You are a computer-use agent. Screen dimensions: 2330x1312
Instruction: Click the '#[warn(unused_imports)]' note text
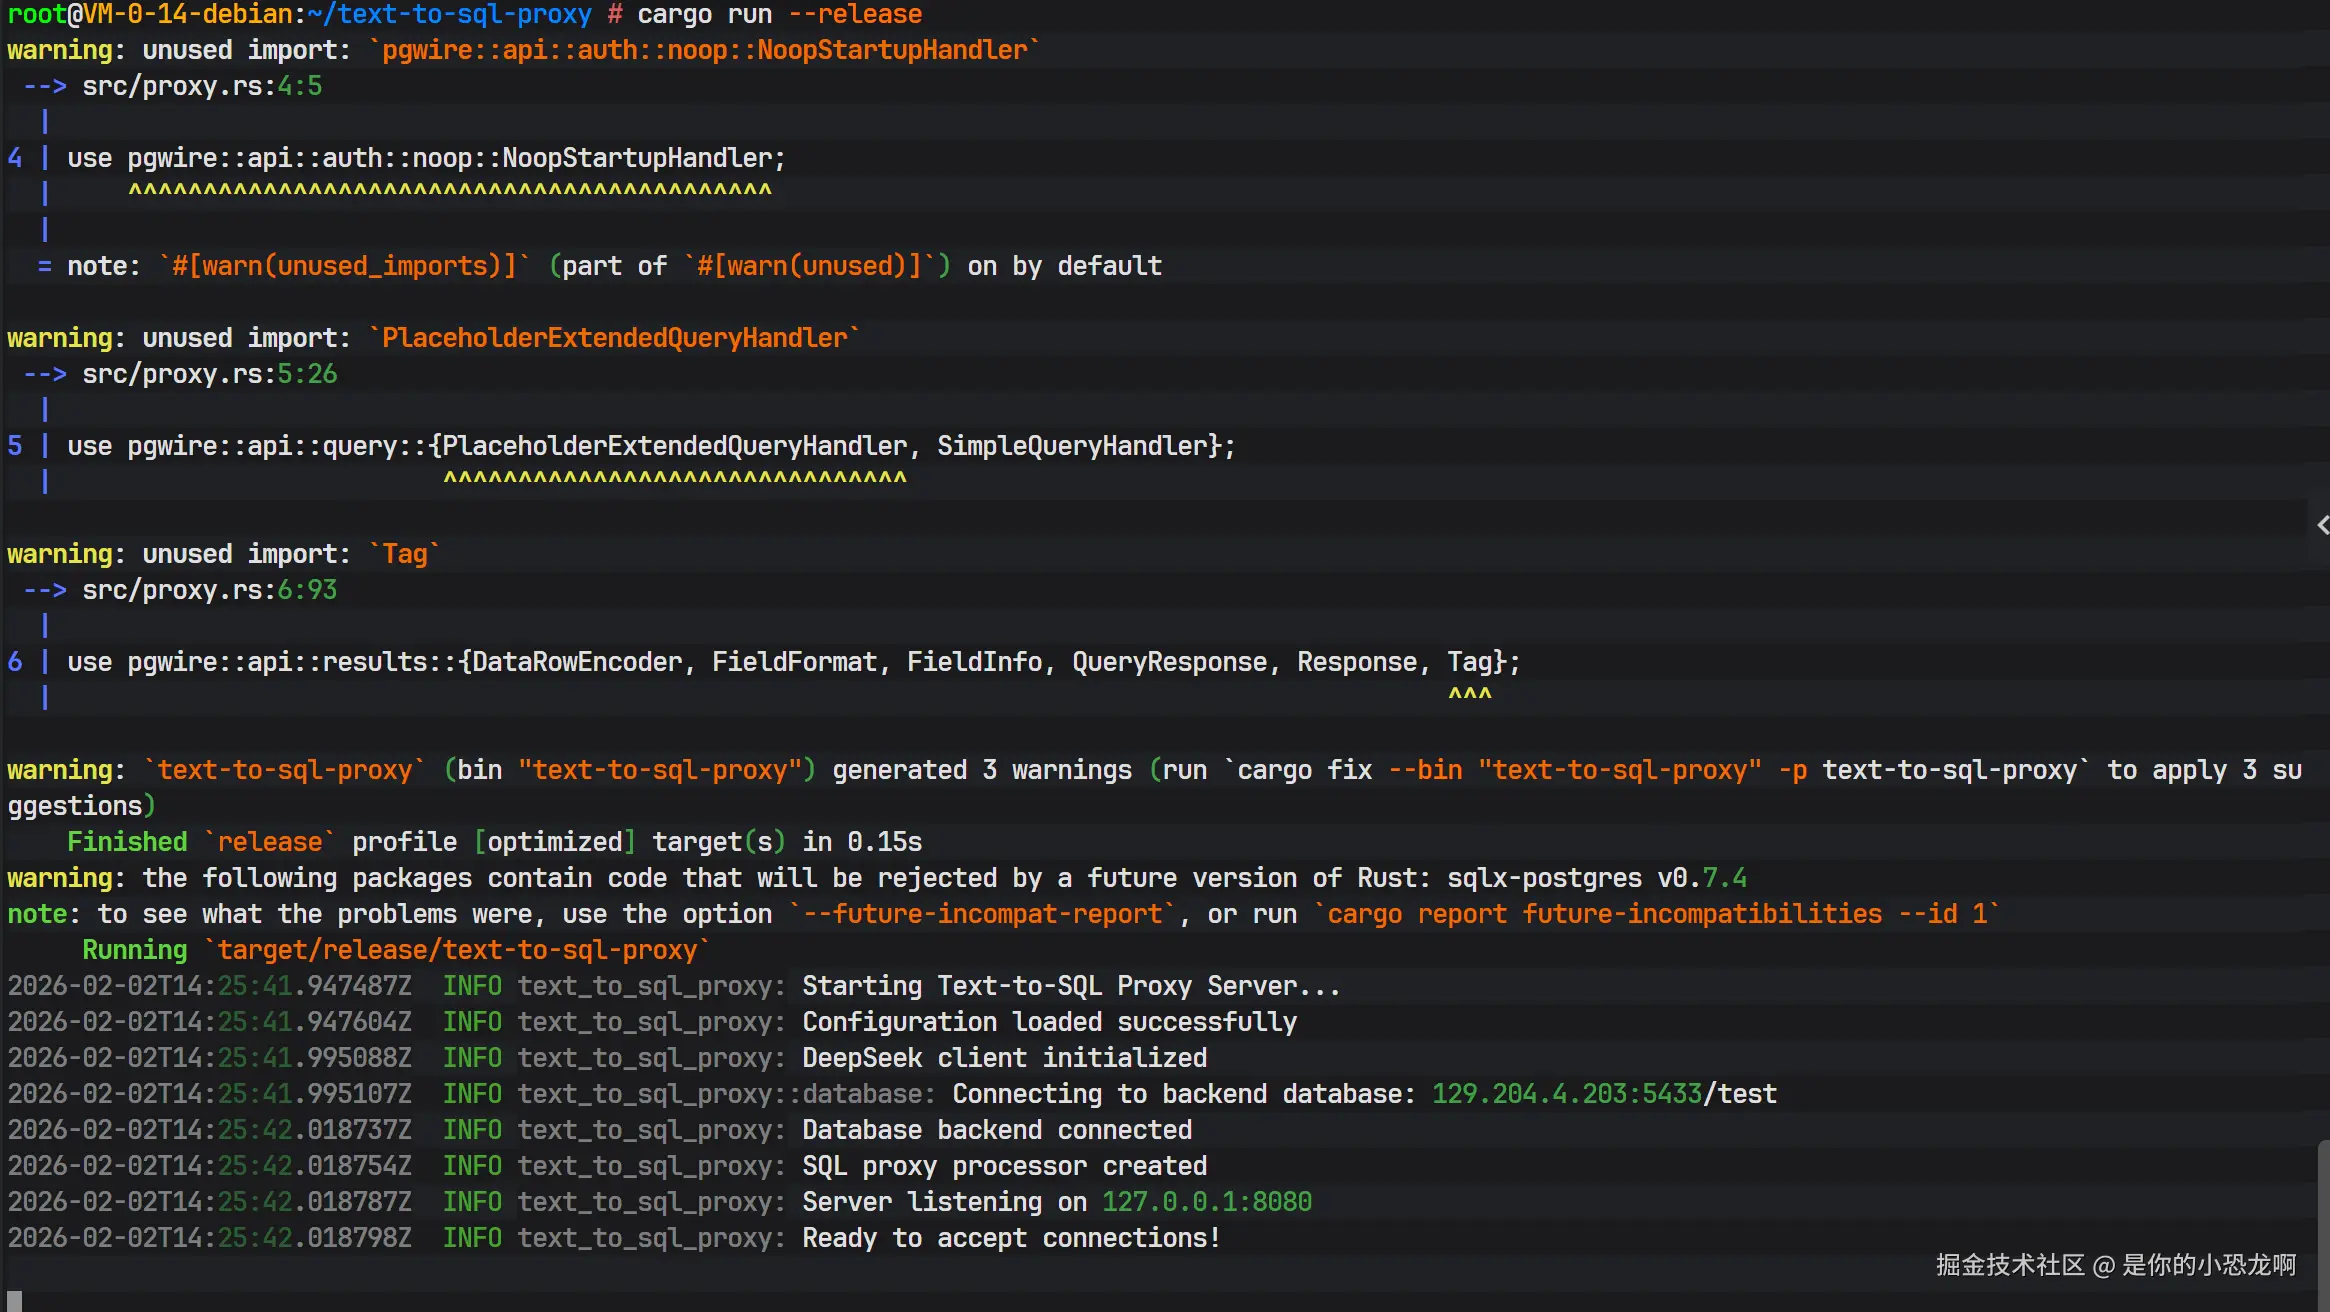344,266
